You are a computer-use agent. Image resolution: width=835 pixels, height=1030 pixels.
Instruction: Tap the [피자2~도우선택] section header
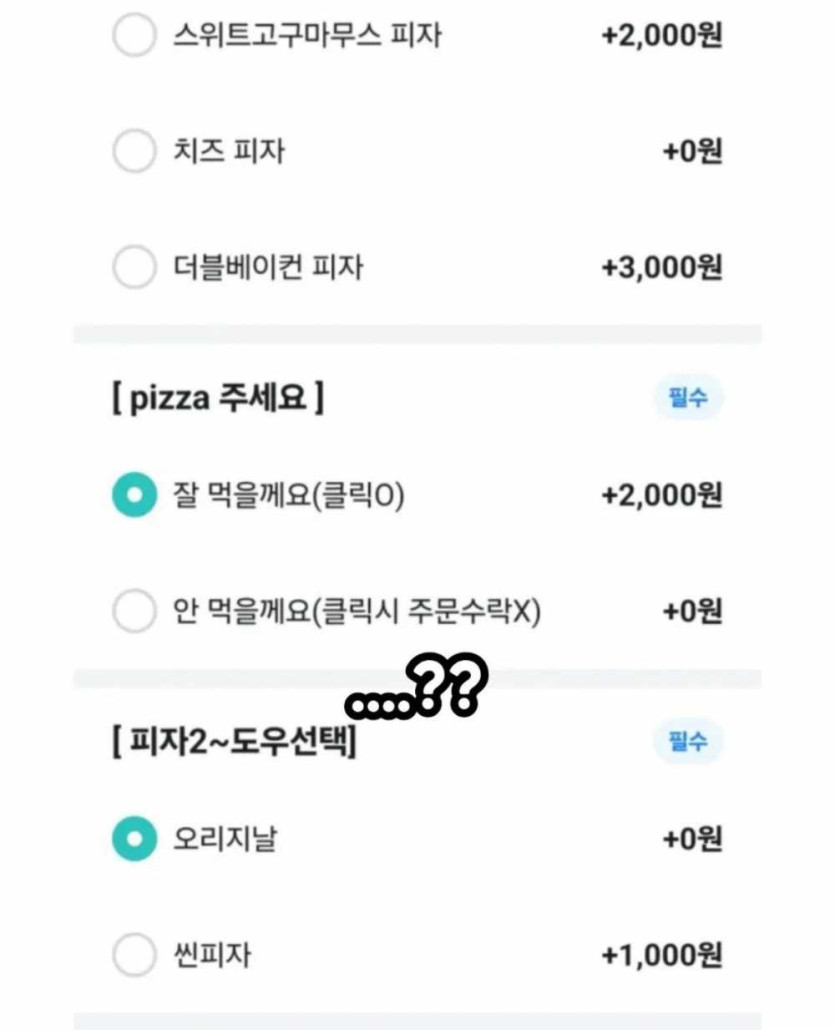click(x=235, y=742)
